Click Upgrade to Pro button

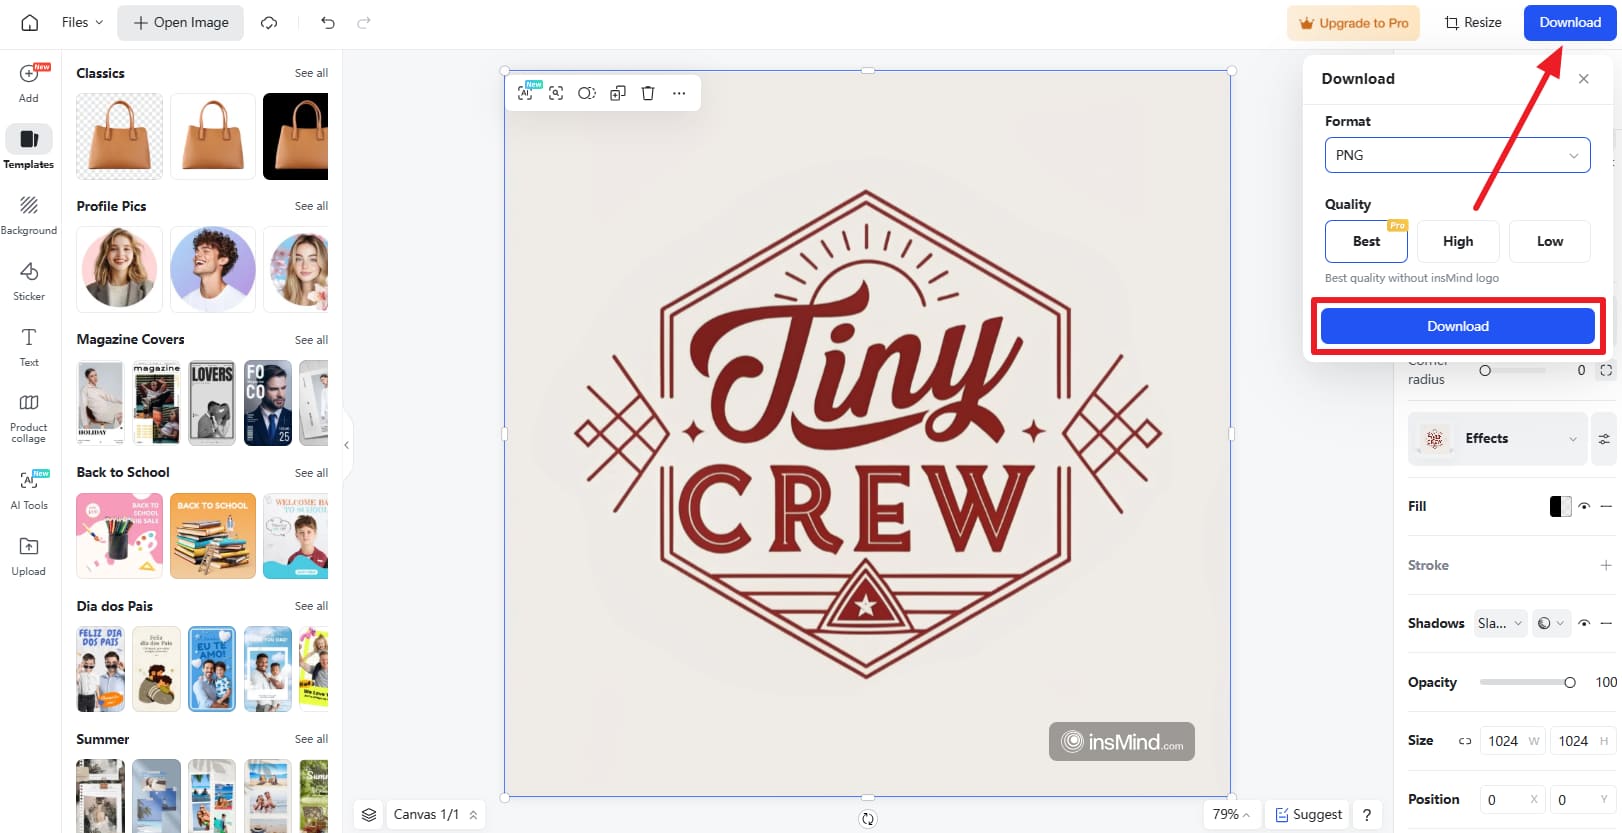[x=1353, y=23]
